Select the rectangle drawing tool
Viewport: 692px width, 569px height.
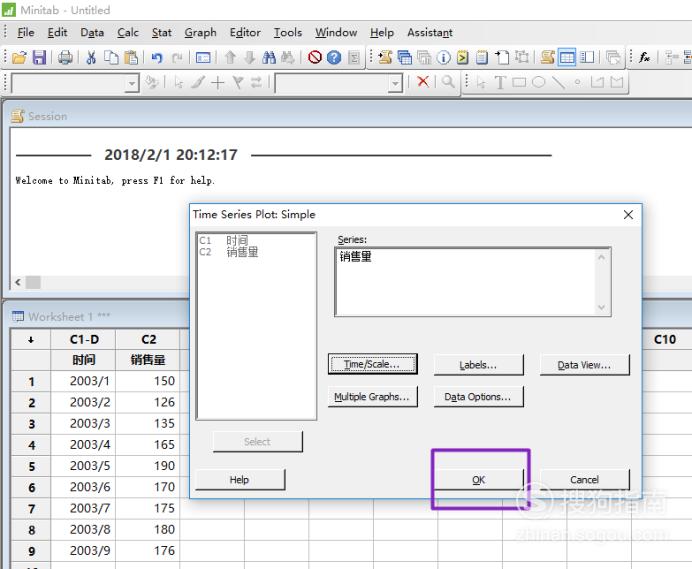click(x=519, y=82)
